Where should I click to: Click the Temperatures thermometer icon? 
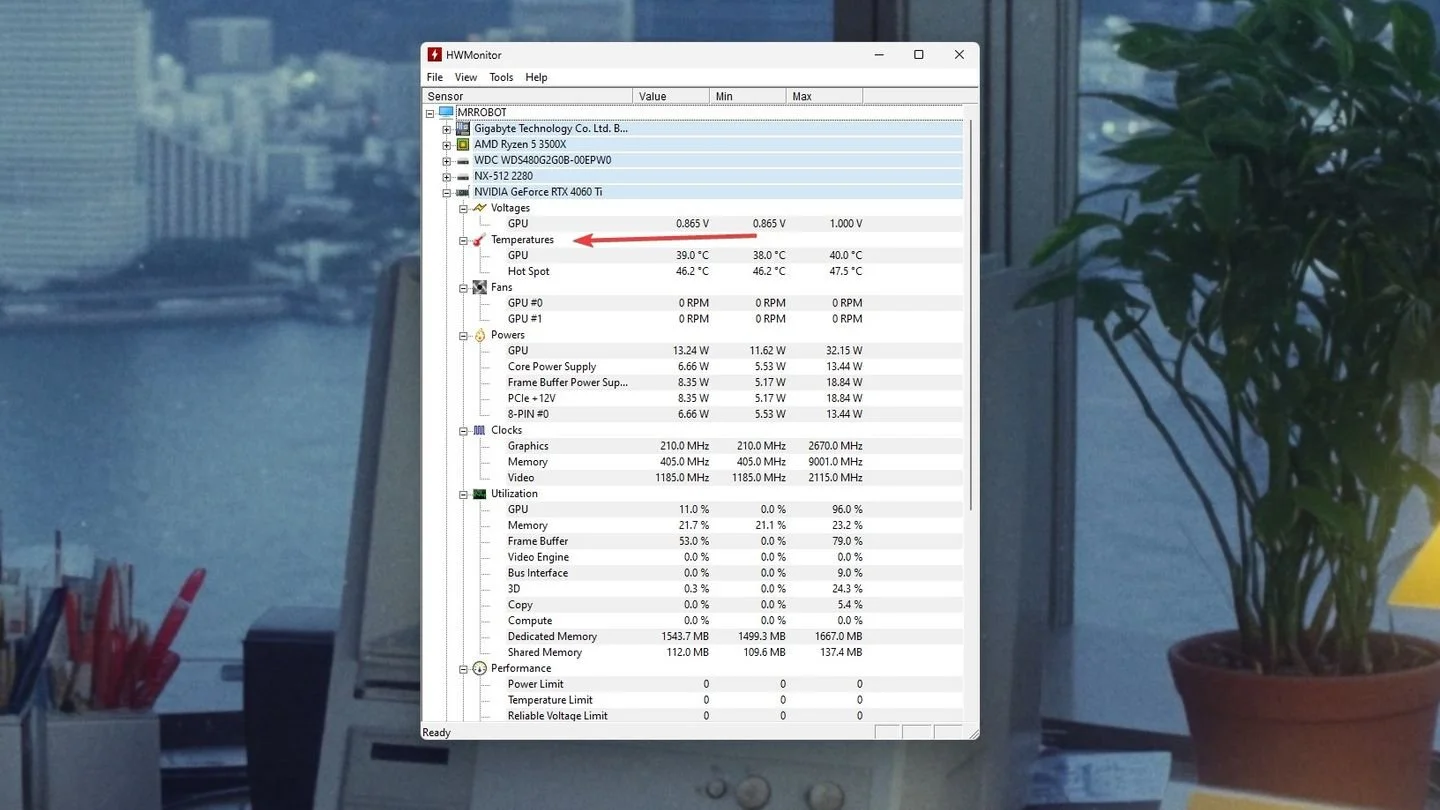pos(480,240)
